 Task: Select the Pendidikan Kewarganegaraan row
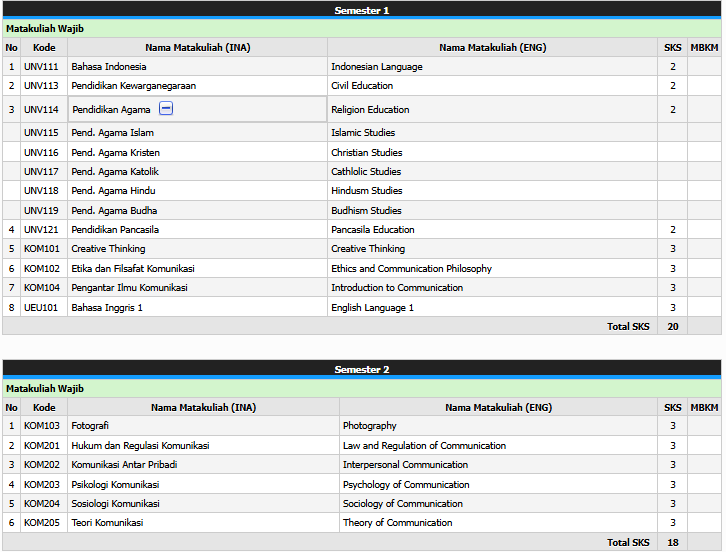(133, 86)
